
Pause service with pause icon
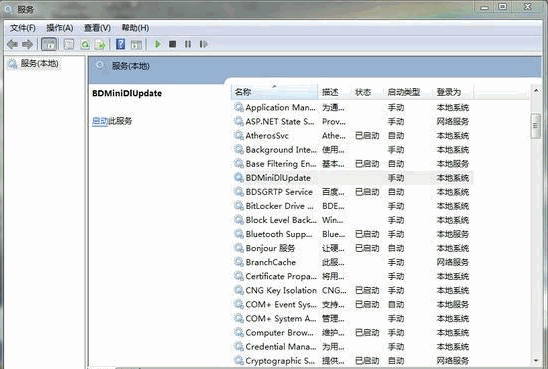pos(188,44)
